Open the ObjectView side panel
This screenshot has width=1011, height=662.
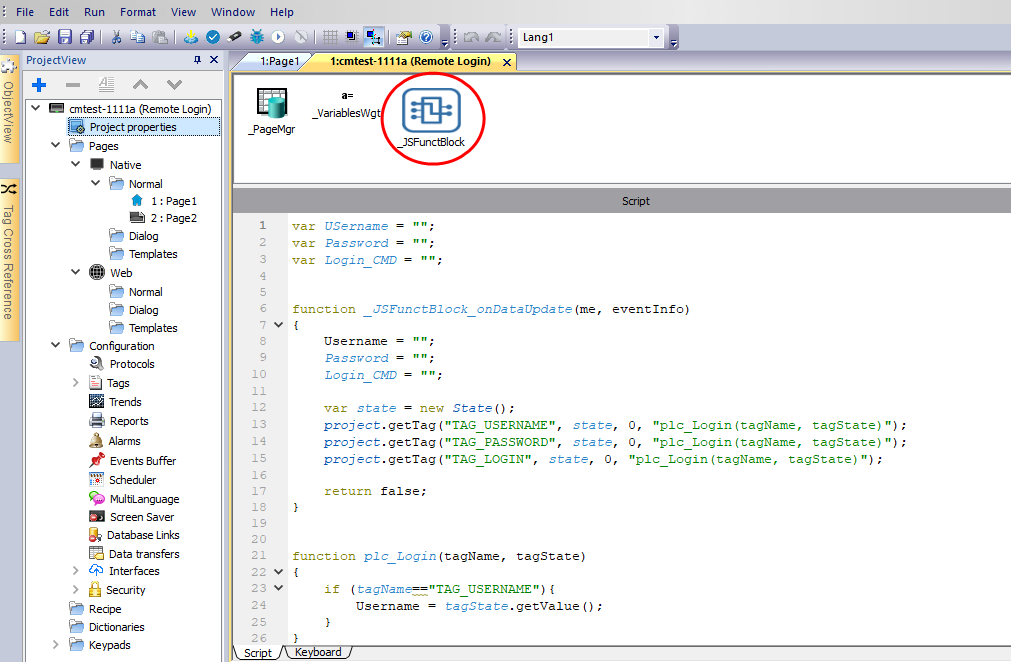pos(9,110)
